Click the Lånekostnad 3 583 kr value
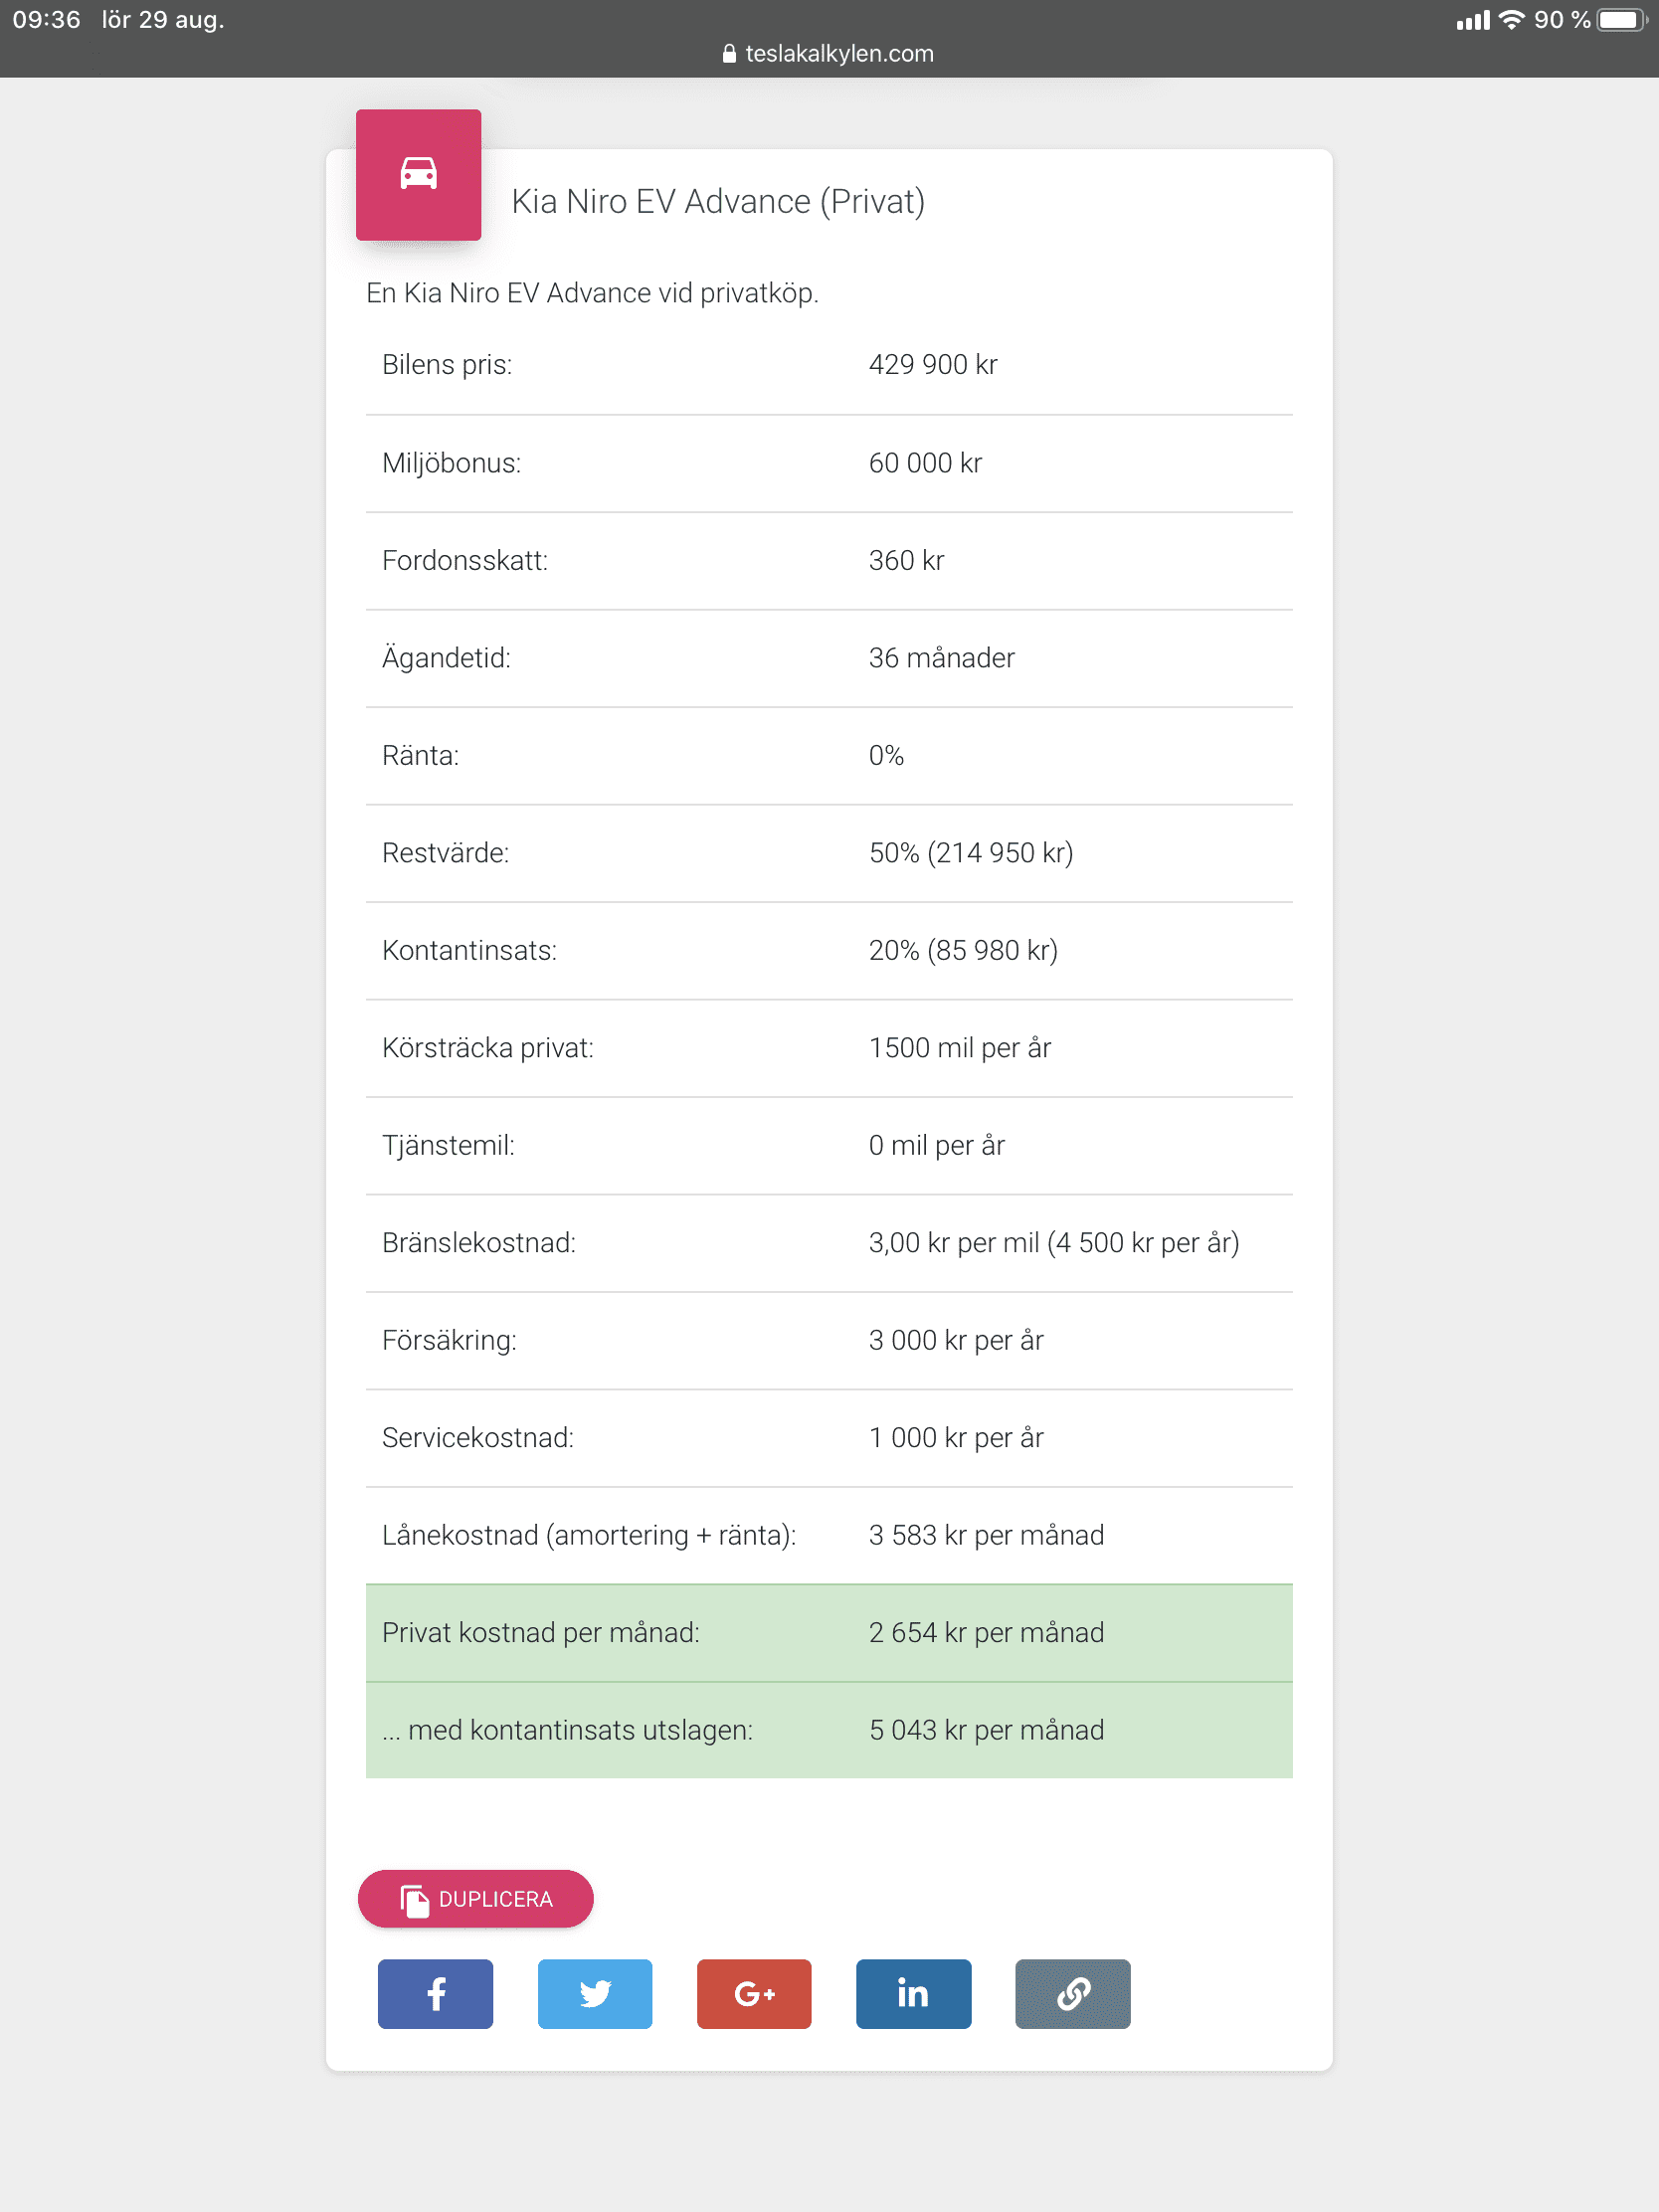The width and height of the screenshot is (1659, 2212). click(986, 1535)
